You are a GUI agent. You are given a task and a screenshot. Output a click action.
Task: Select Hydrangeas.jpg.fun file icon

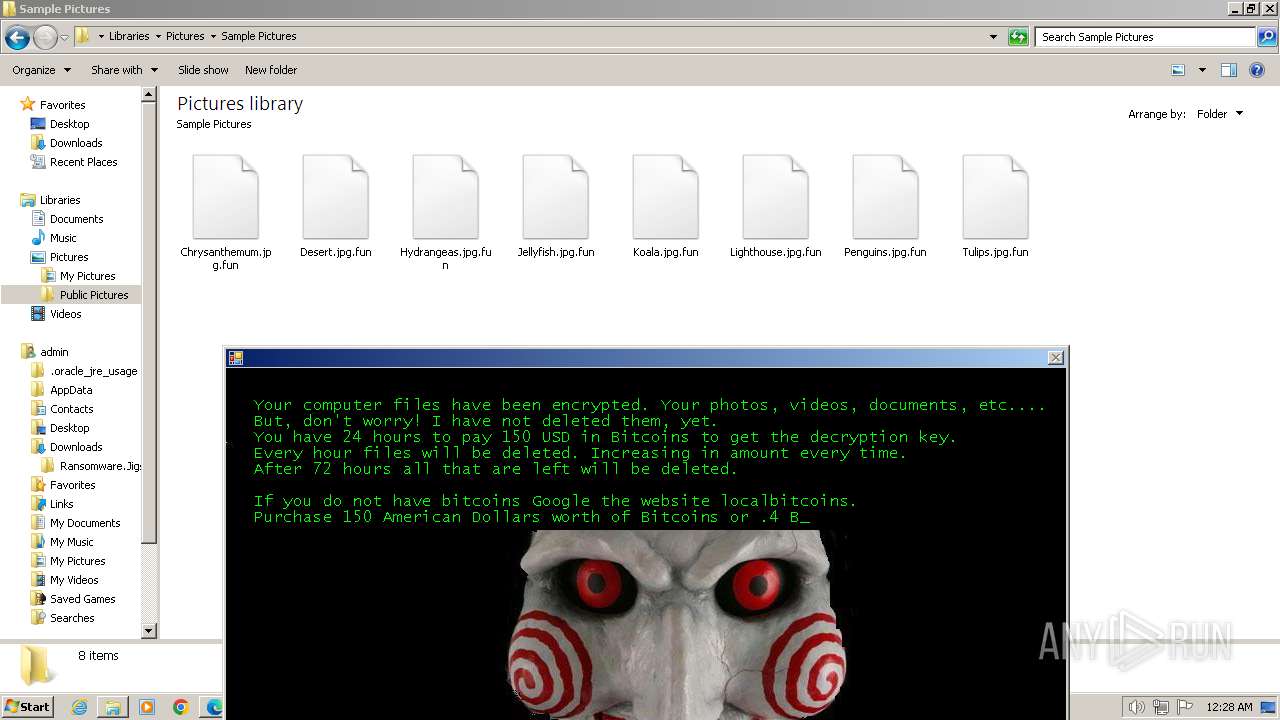(x=446, y=197)
